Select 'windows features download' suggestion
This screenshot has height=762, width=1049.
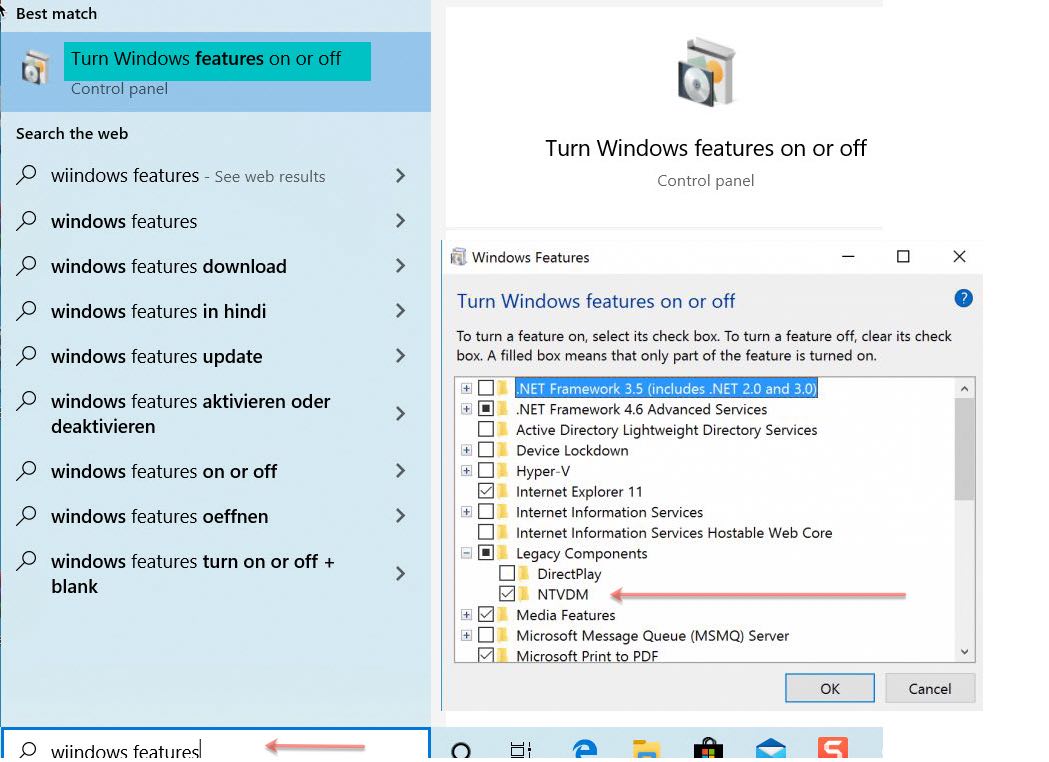(x=215, y=266)
